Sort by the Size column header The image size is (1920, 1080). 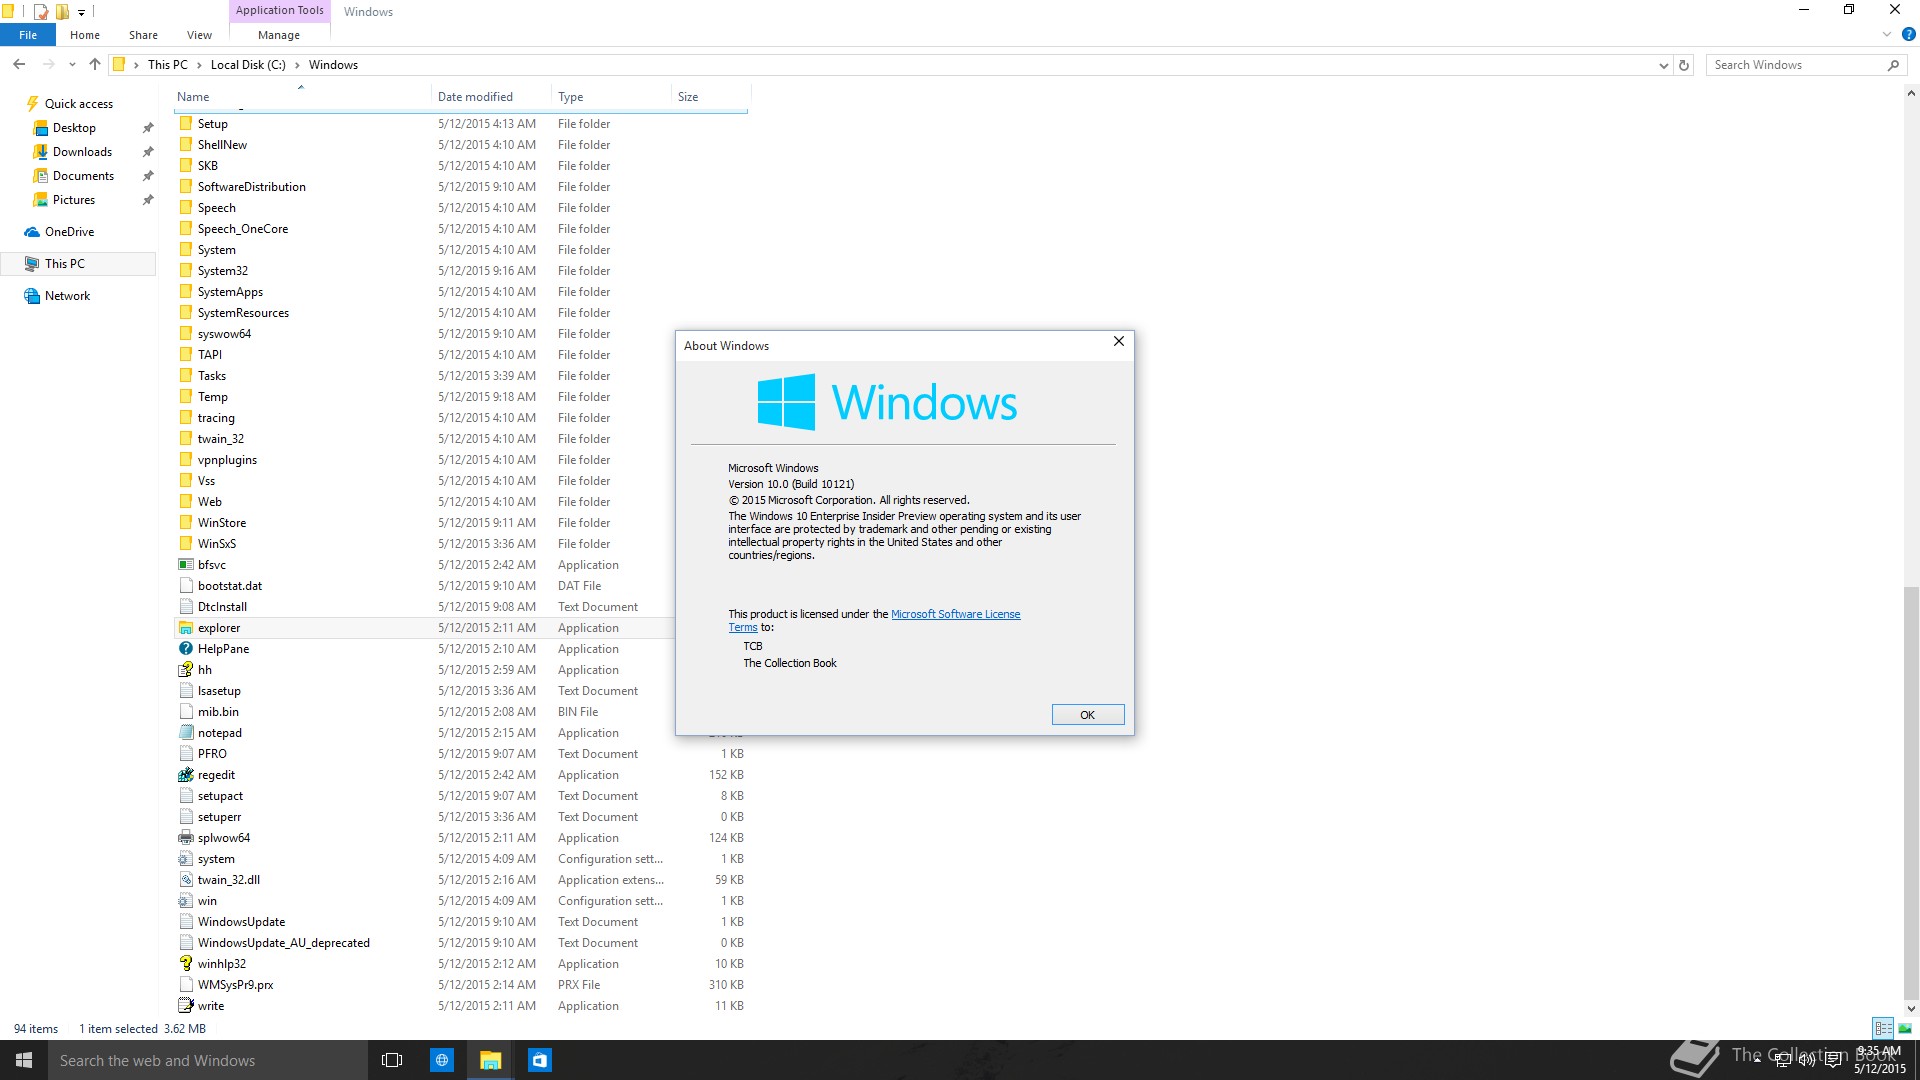[710, 97]
